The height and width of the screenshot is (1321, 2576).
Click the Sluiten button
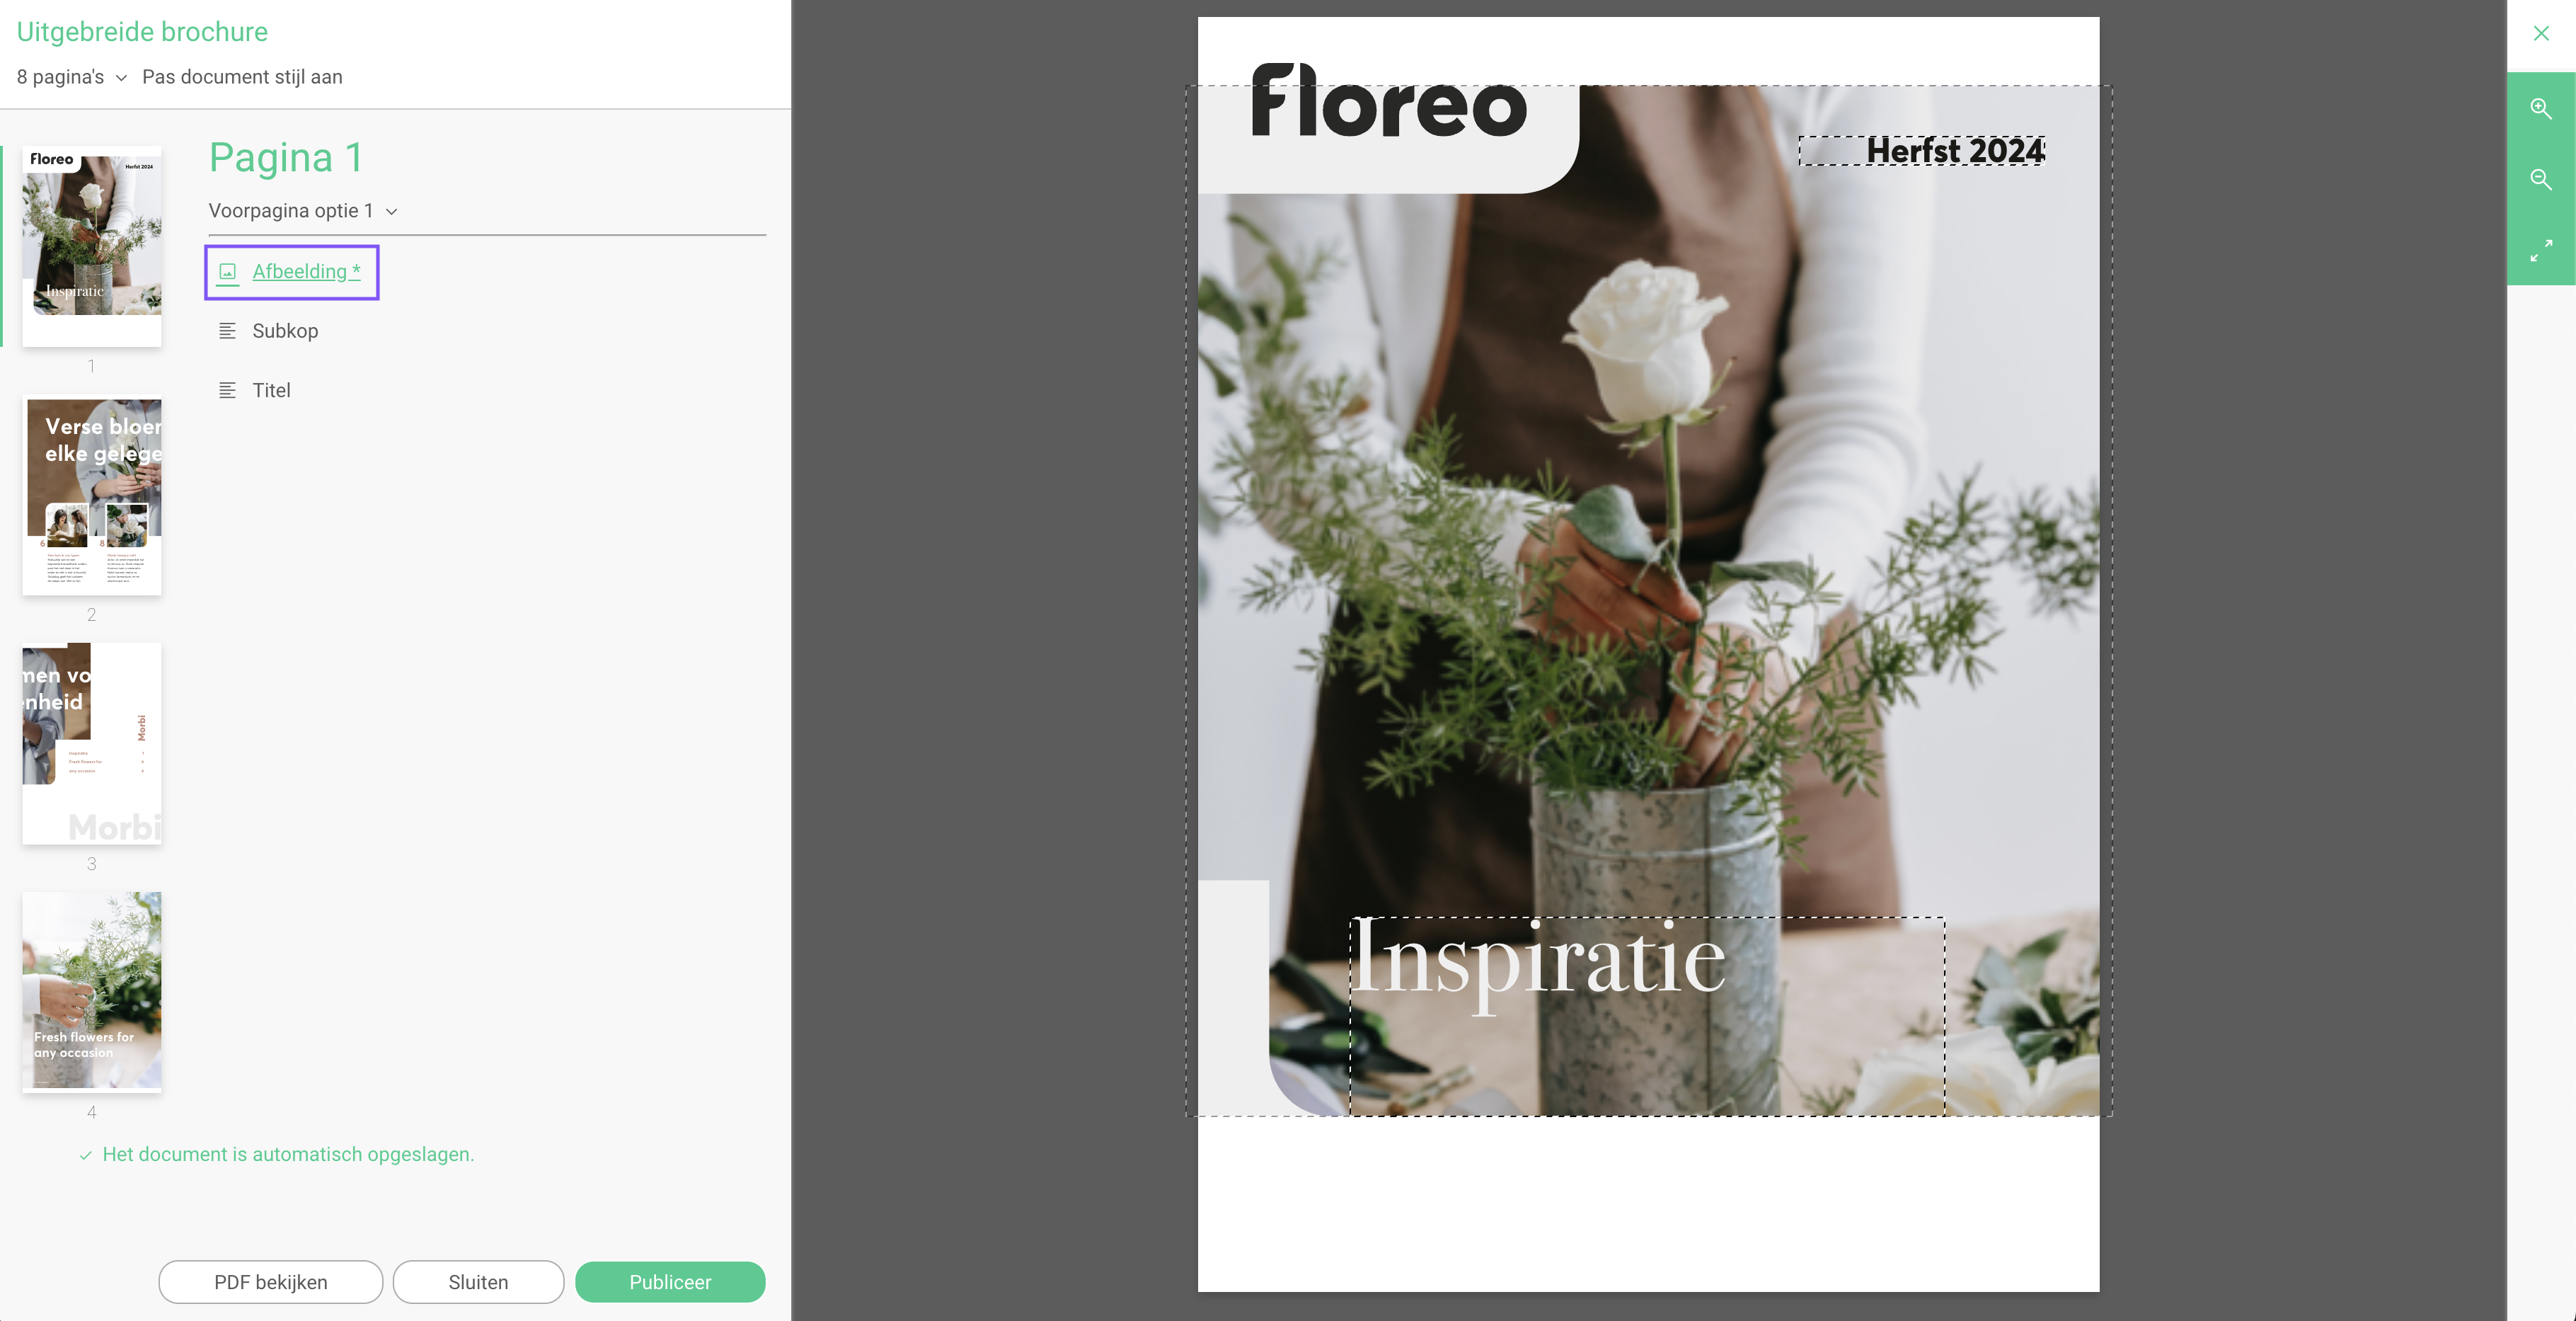pos(478,1282)
